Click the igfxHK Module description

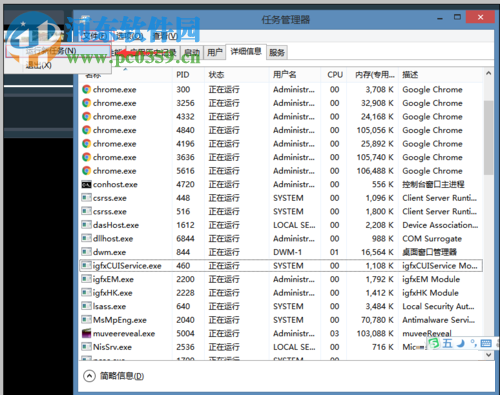[x=430, y=293]
